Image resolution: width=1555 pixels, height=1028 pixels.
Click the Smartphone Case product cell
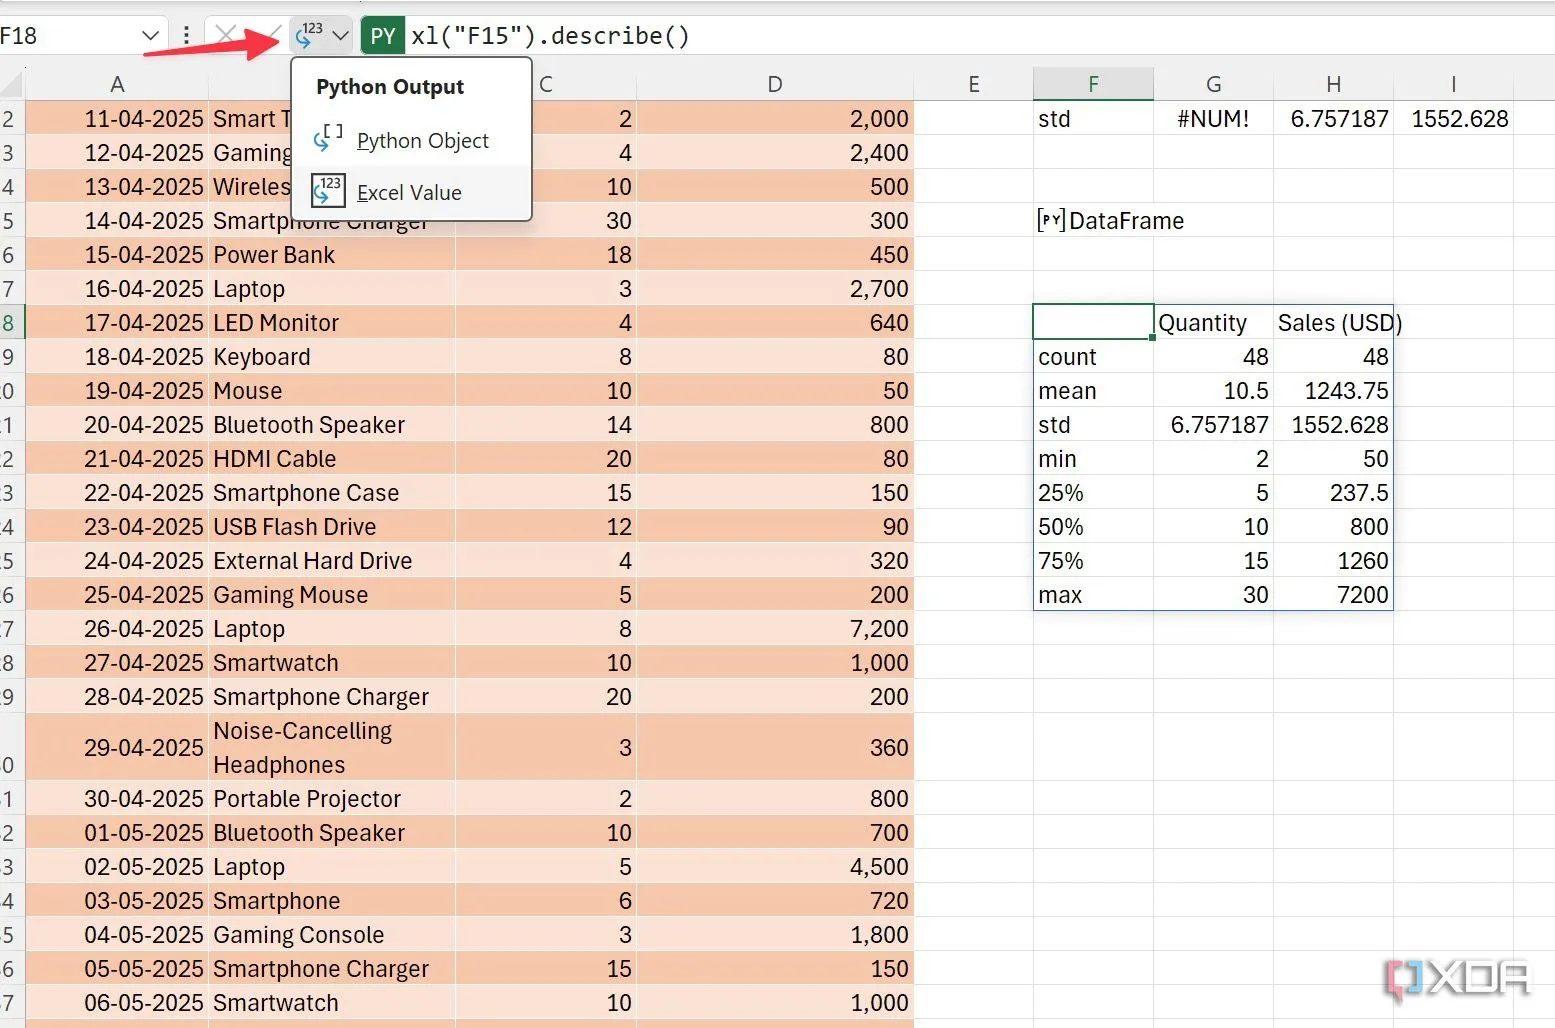point(332,492)
